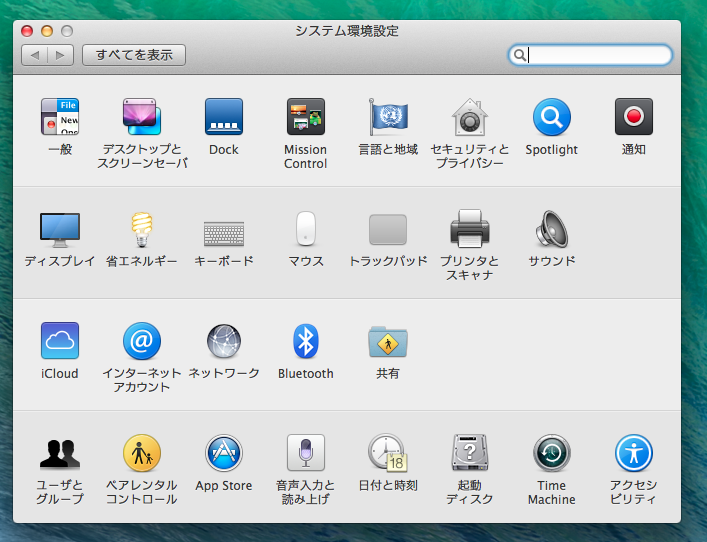Go forward with right arrow button

point(60,55)
